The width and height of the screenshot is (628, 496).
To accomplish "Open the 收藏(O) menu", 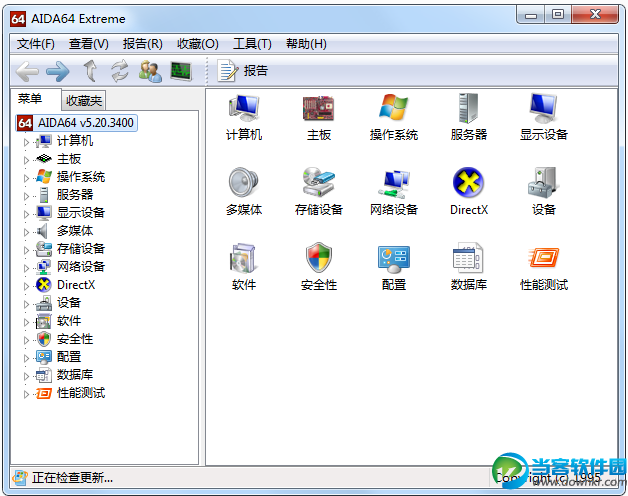I will click(x=197, y=44).
